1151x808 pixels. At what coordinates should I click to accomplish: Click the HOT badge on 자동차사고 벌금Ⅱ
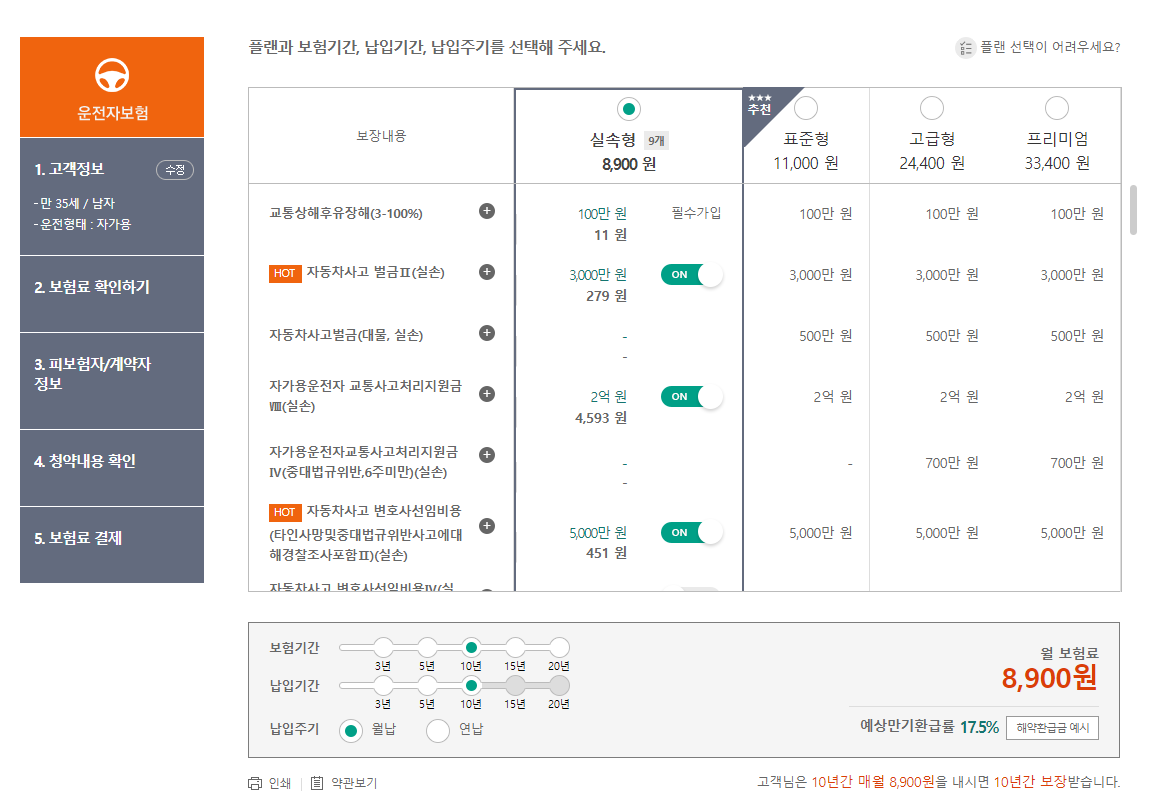pos(285,274)
